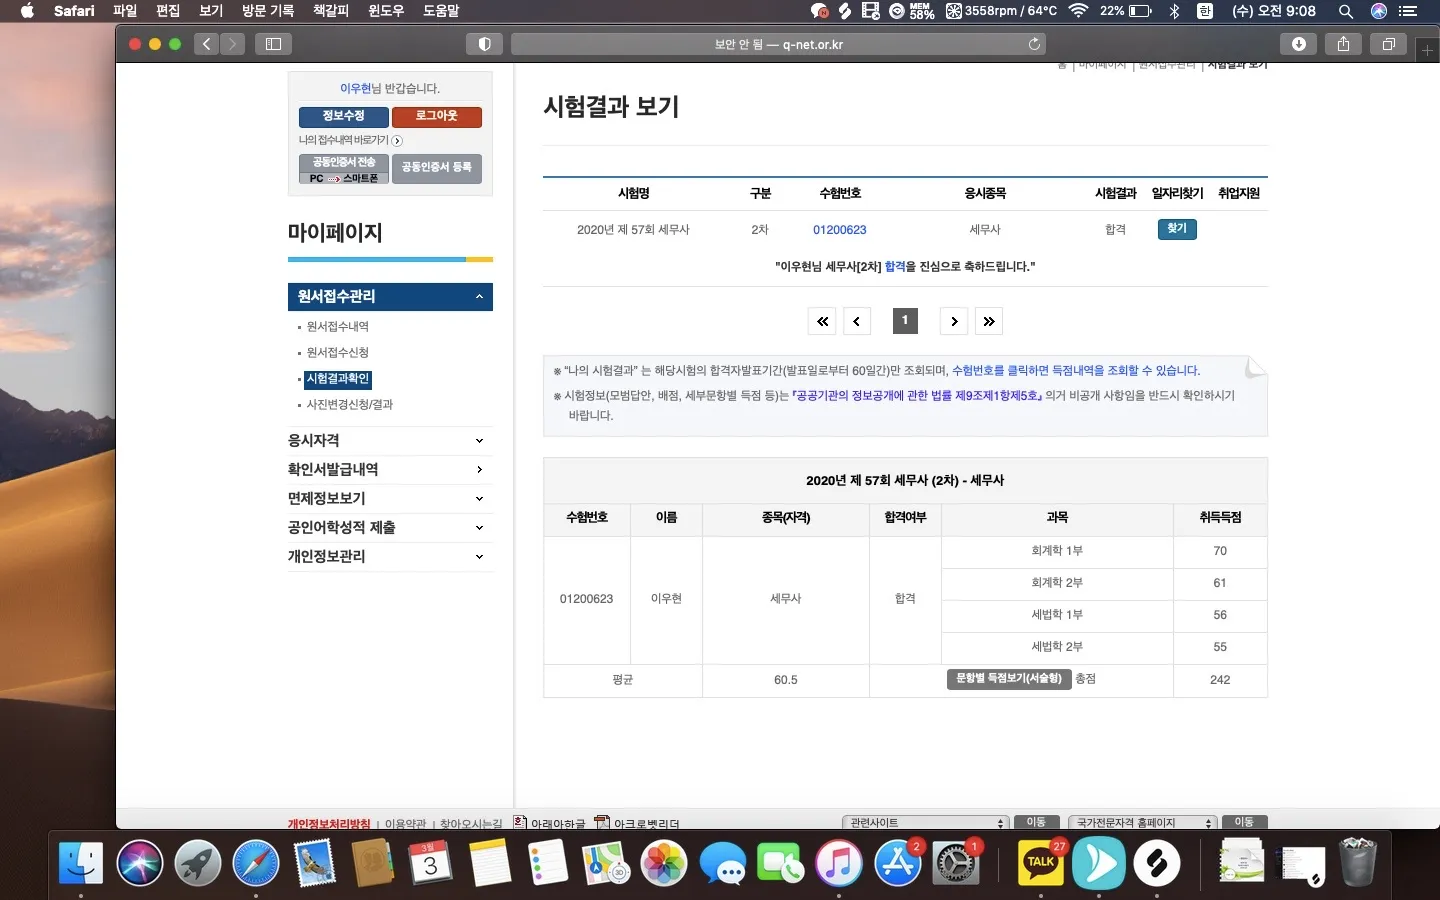Open the privacy shield icon in Safari toolbar

click(x=484, y=44)
